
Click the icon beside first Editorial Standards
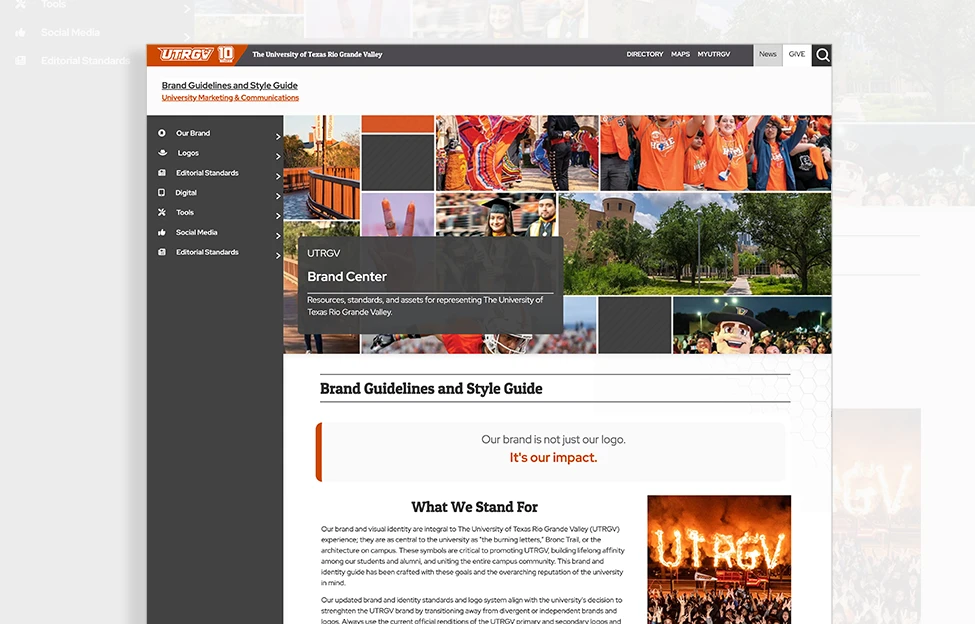162,173
